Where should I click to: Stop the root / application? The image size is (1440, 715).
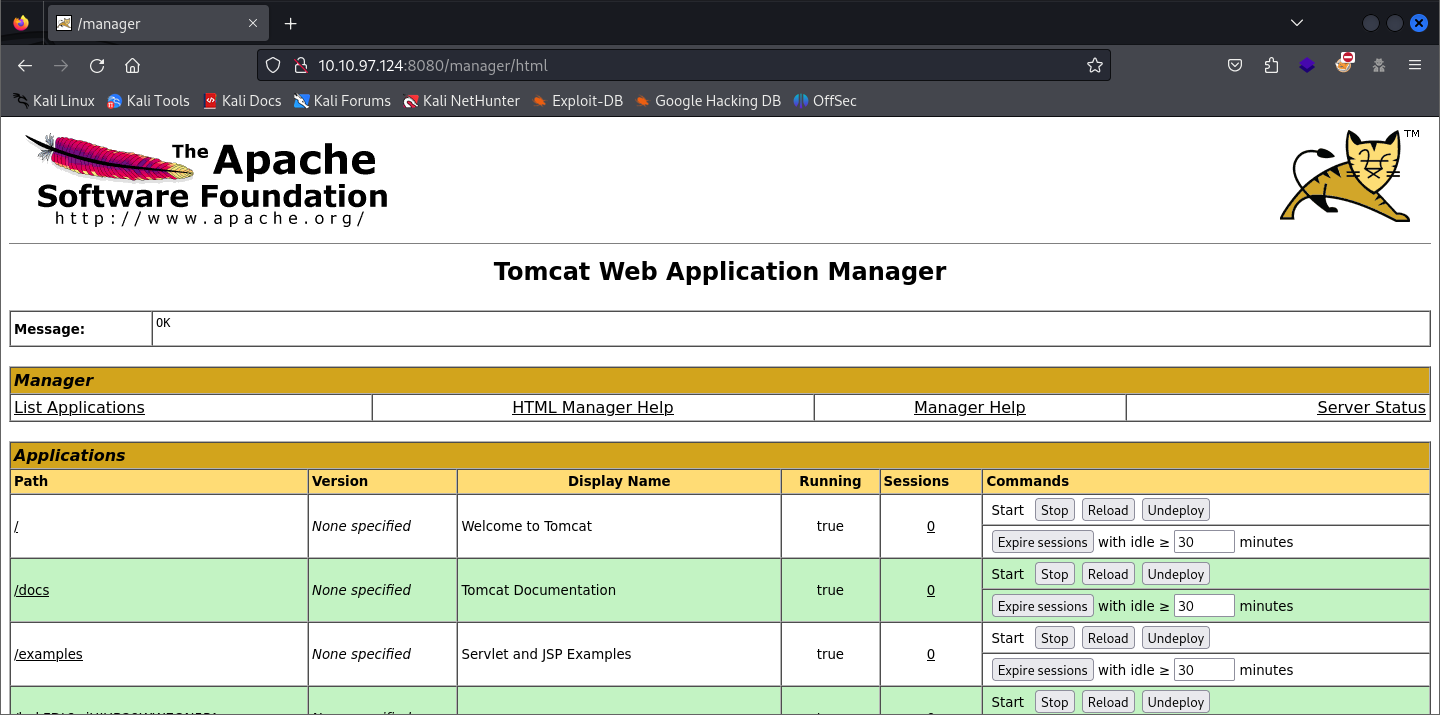[1054, 510]
